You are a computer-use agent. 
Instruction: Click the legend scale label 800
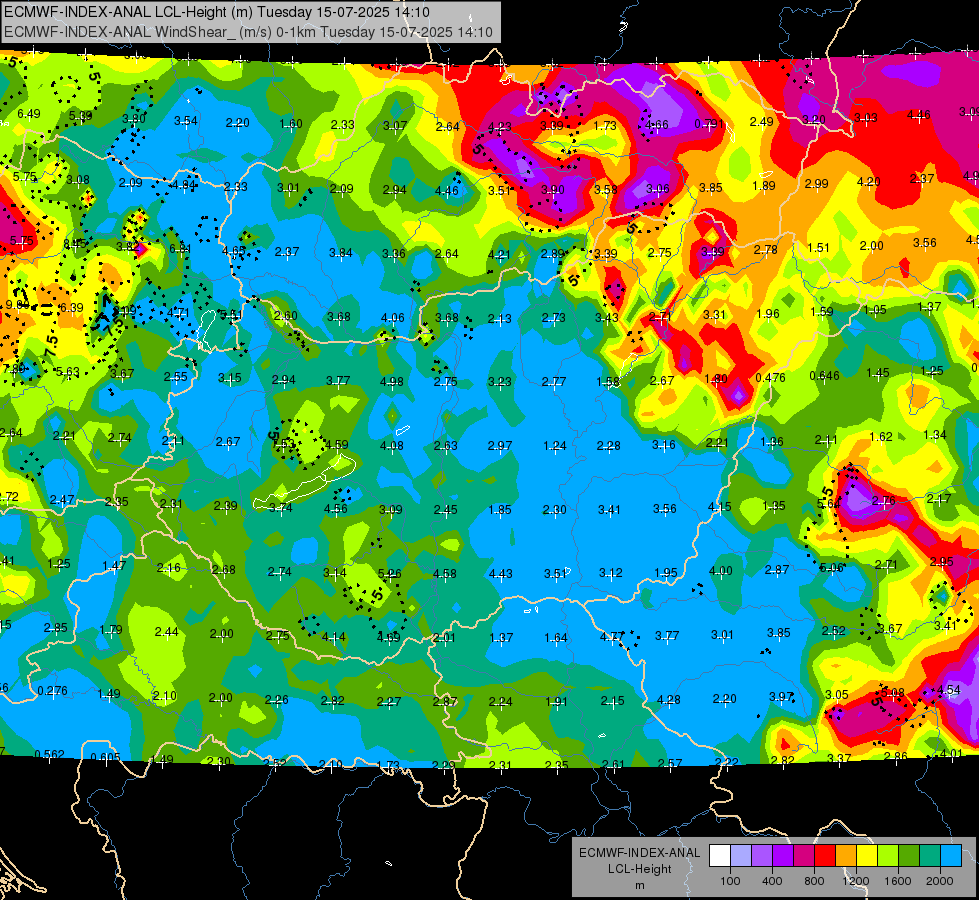814,881
